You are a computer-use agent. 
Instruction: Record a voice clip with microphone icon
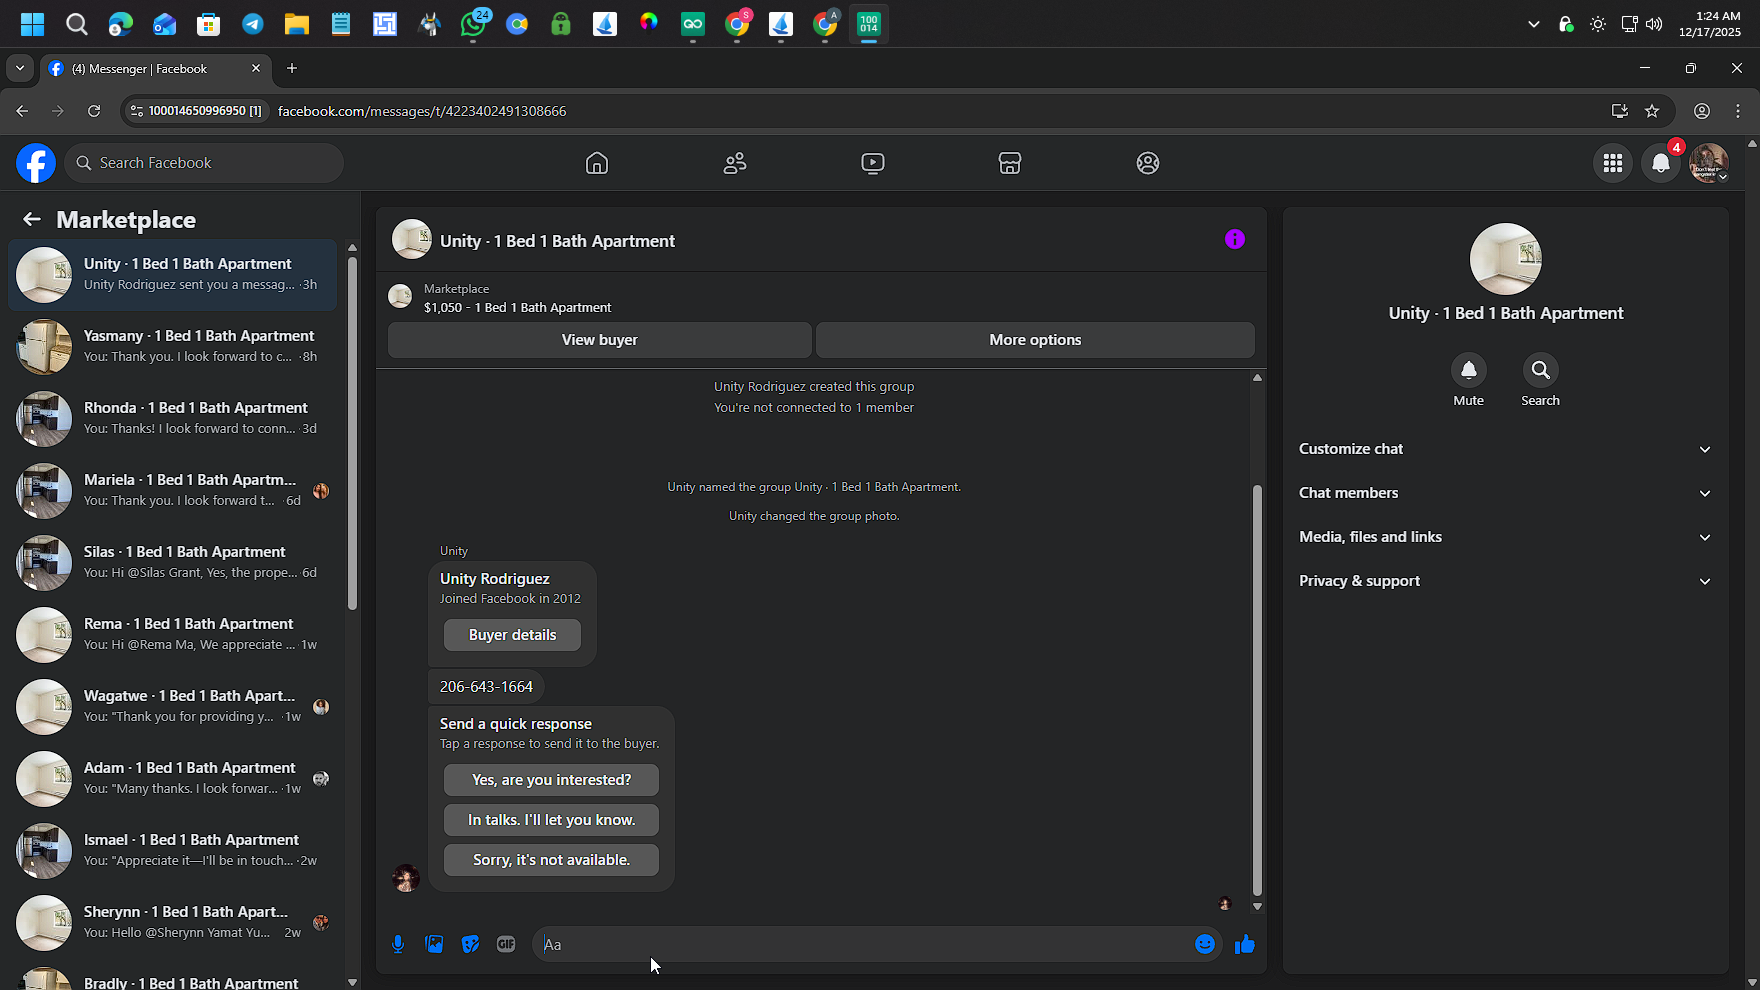[398, 944]
